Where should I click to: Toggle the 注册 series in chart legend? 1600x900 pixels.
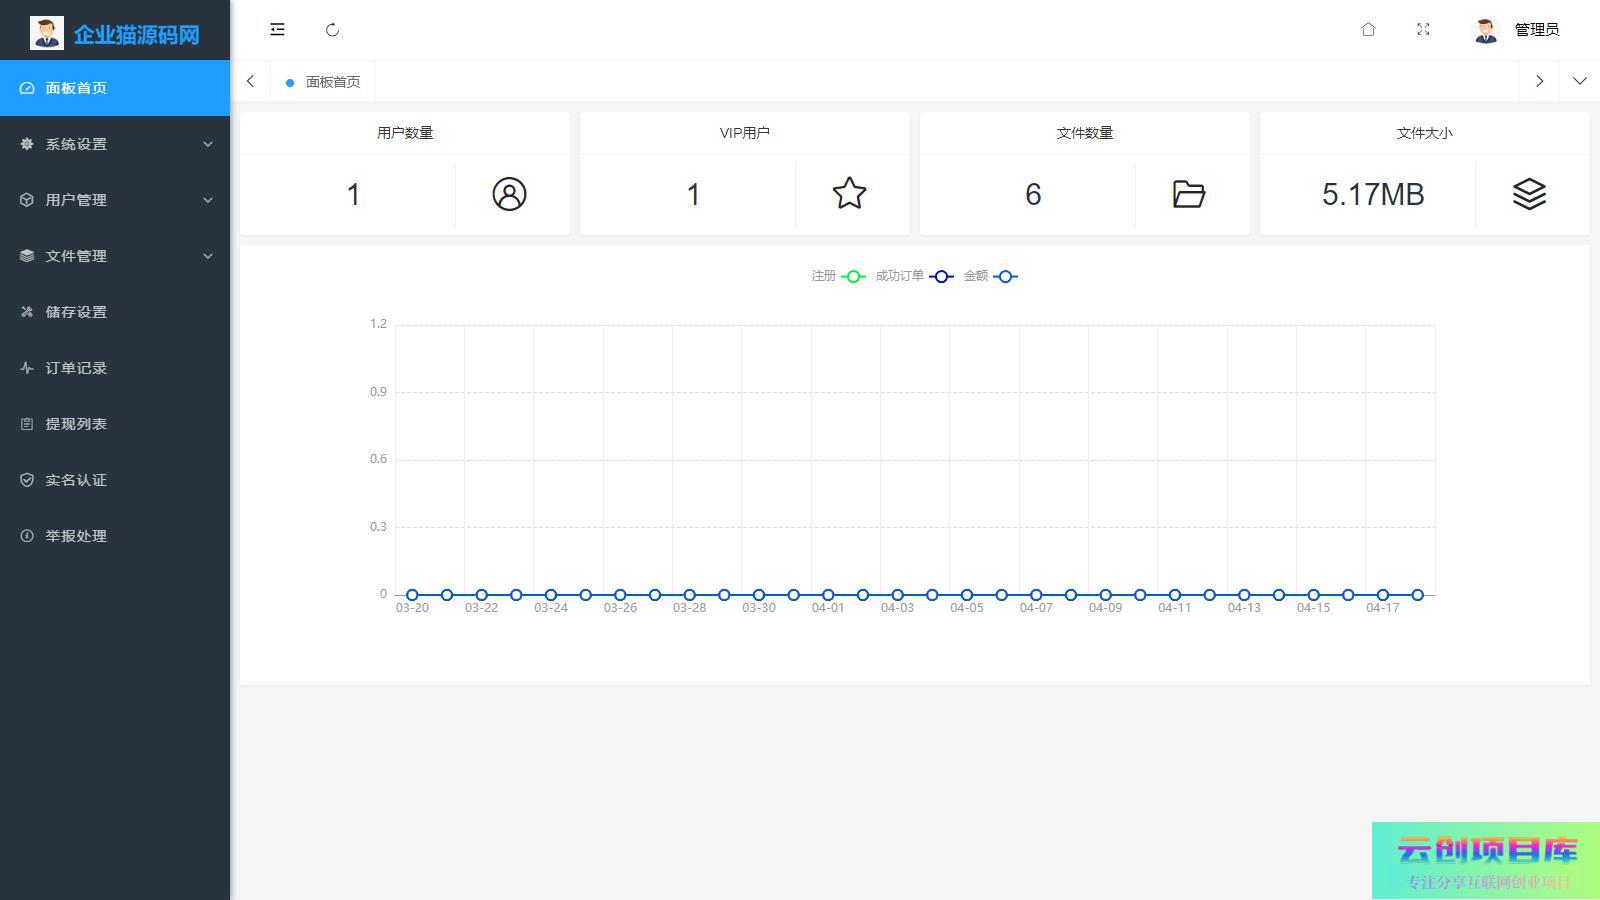point(838,276)
